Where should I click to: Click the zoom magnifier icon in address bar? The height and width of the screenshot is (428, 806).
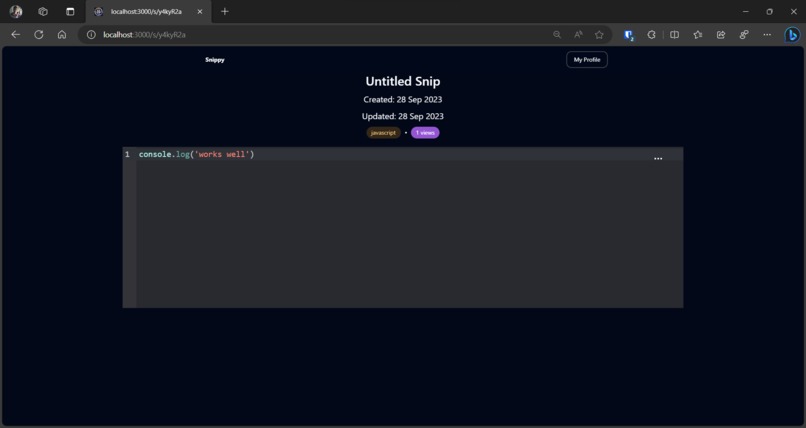pos(557,34)
